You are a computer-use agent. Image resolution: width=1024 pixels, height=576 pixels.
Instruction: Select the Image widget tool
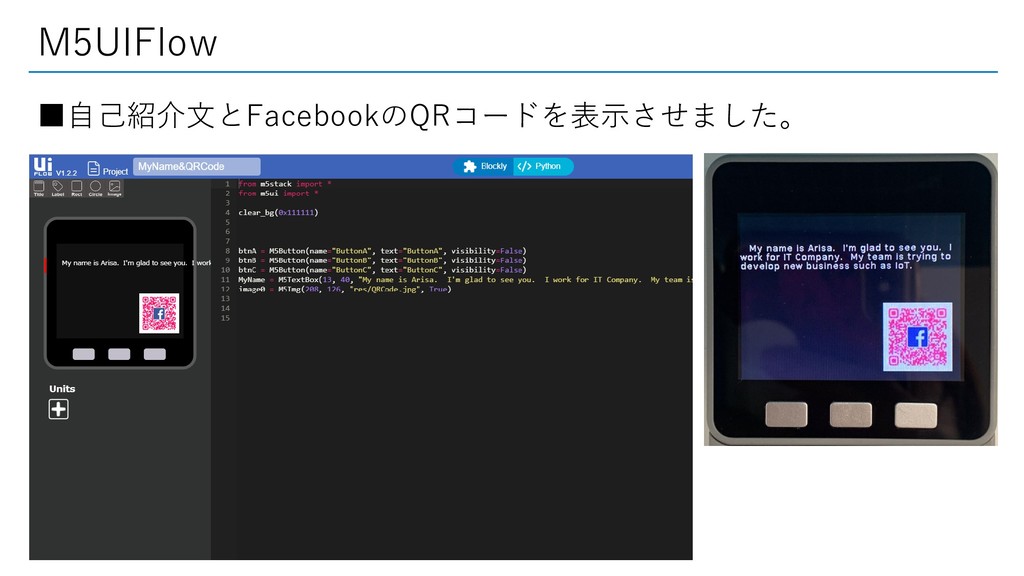point(114,188)
